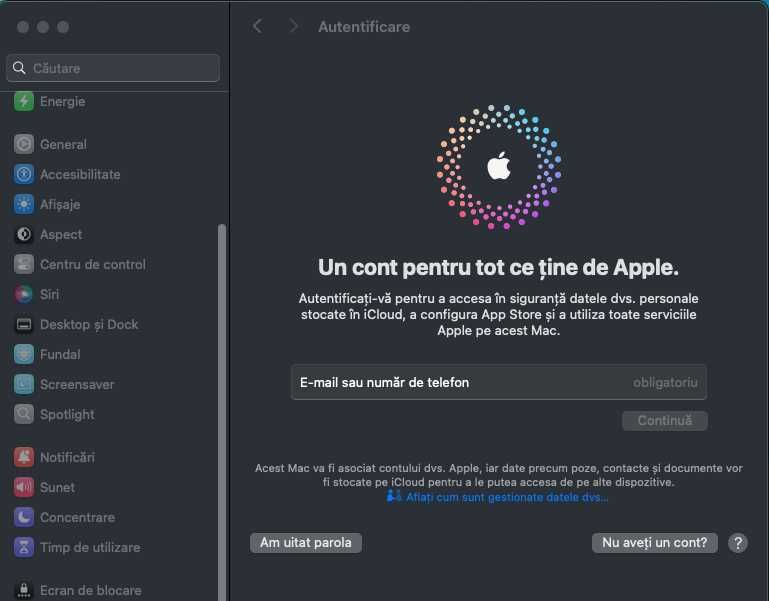Open the Aspect appearance icon
Image resolution: width=769 pixels, height=601 pixels.
coord(24,234)
